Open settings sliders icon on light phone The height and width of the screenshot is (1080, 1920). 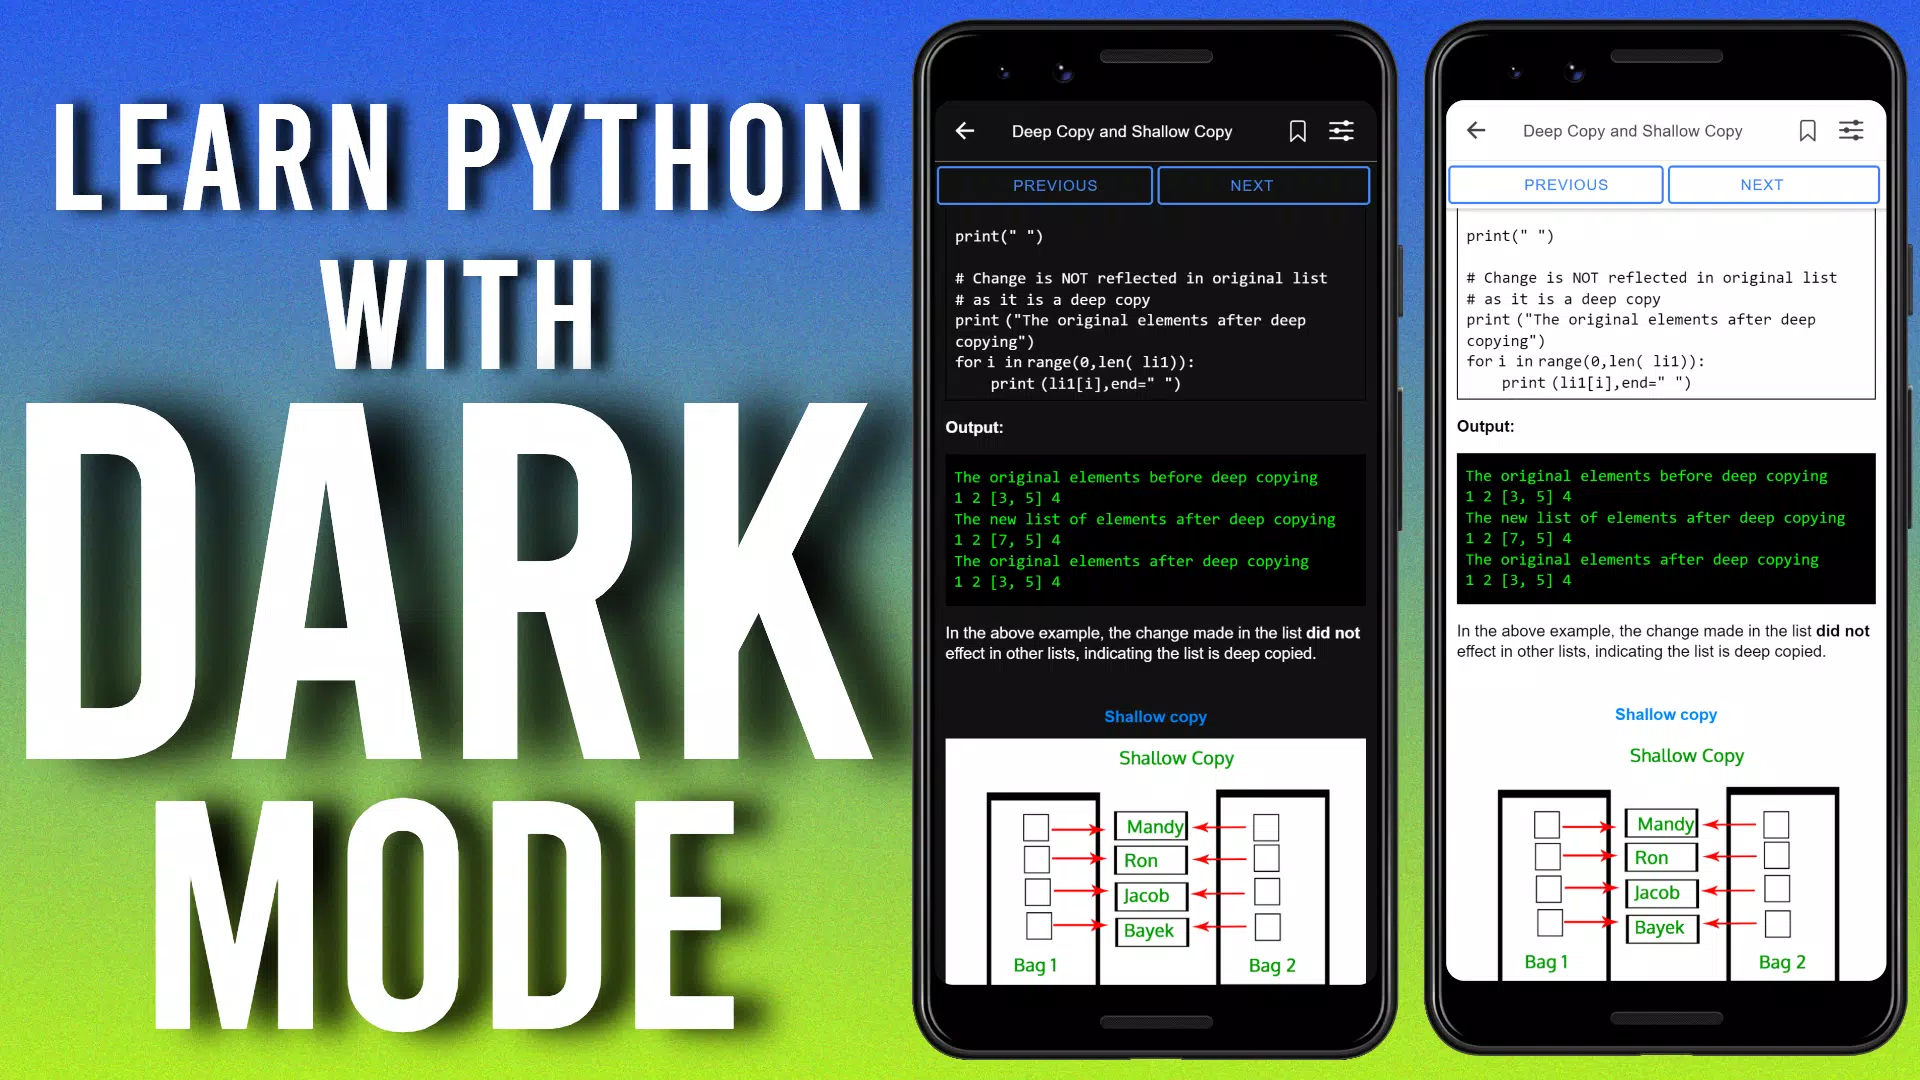1851,130
